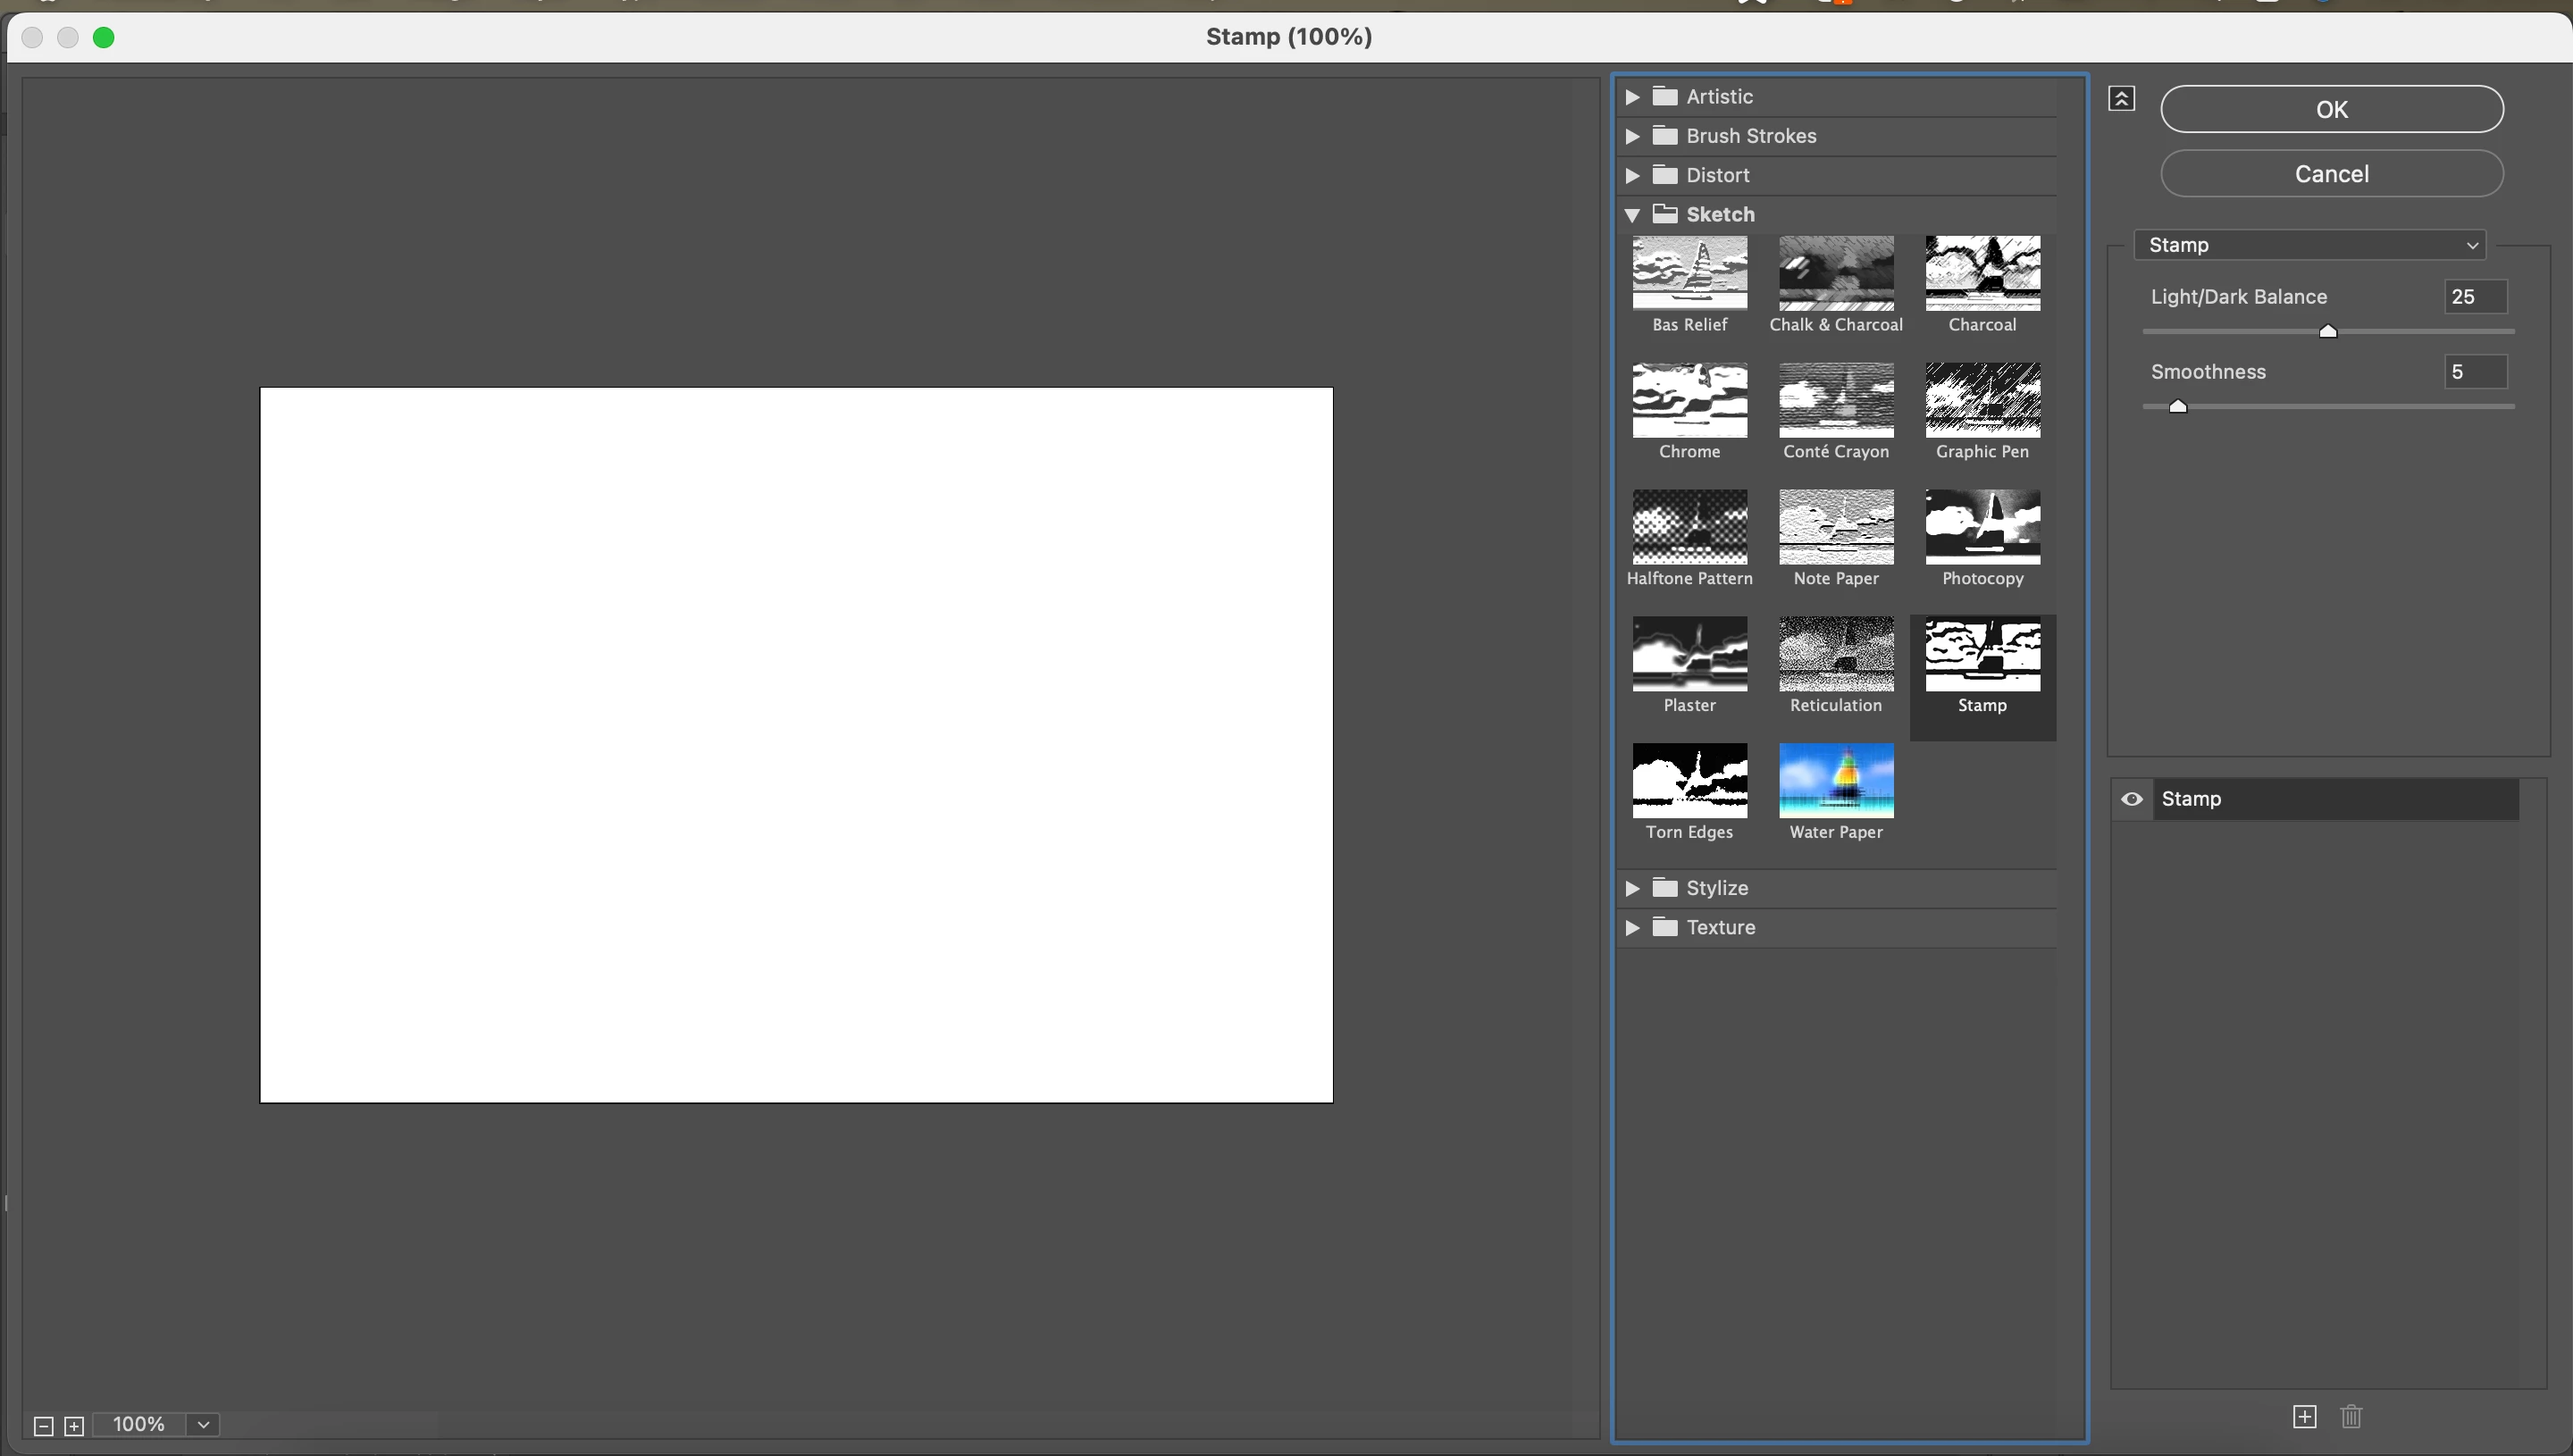Viewport: 2573px width, 1456px height.
Task: Select the Stamp effect layer row
Action: pyautogui.click(x=2334, y=799)
